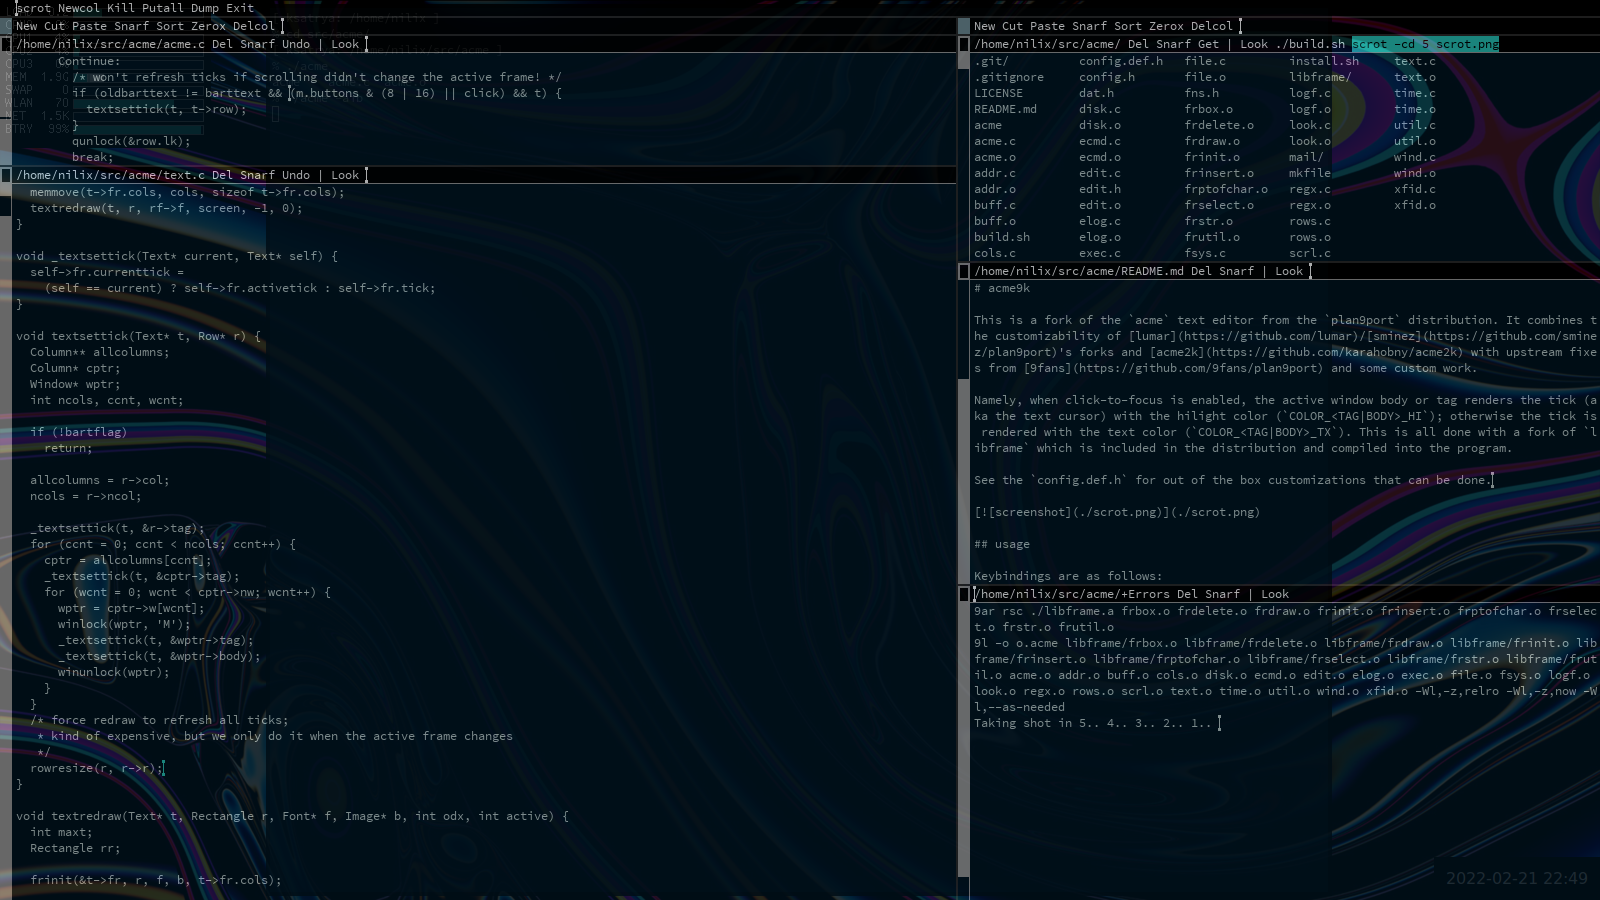Click the layout box of the text.c window

pos(6,175)
